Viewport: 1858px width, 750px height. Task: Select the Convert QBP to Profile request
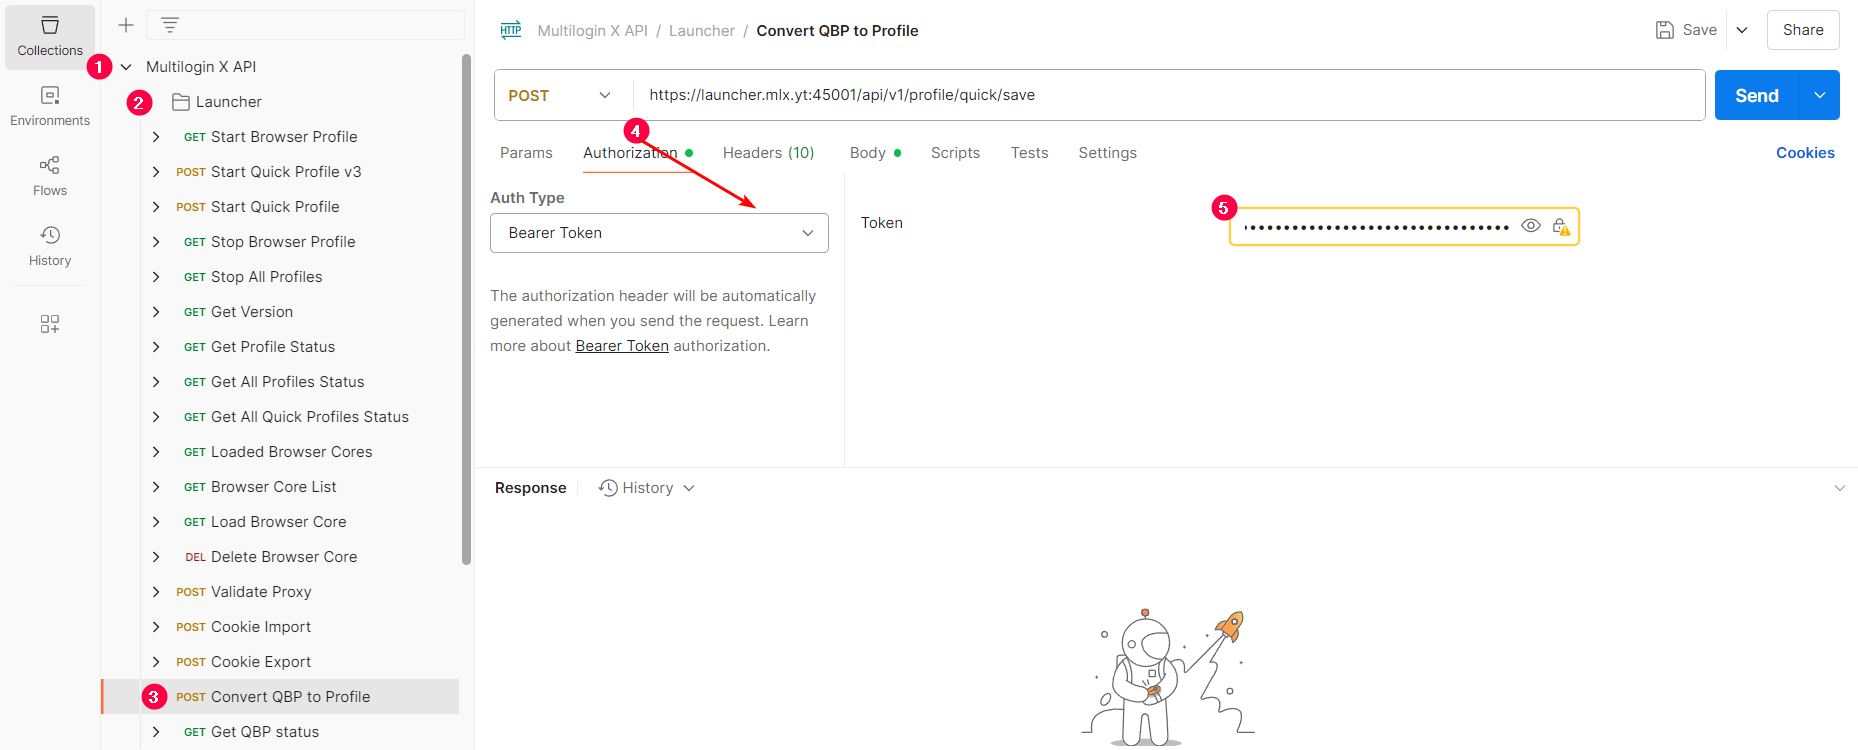(x=280, y=697)
